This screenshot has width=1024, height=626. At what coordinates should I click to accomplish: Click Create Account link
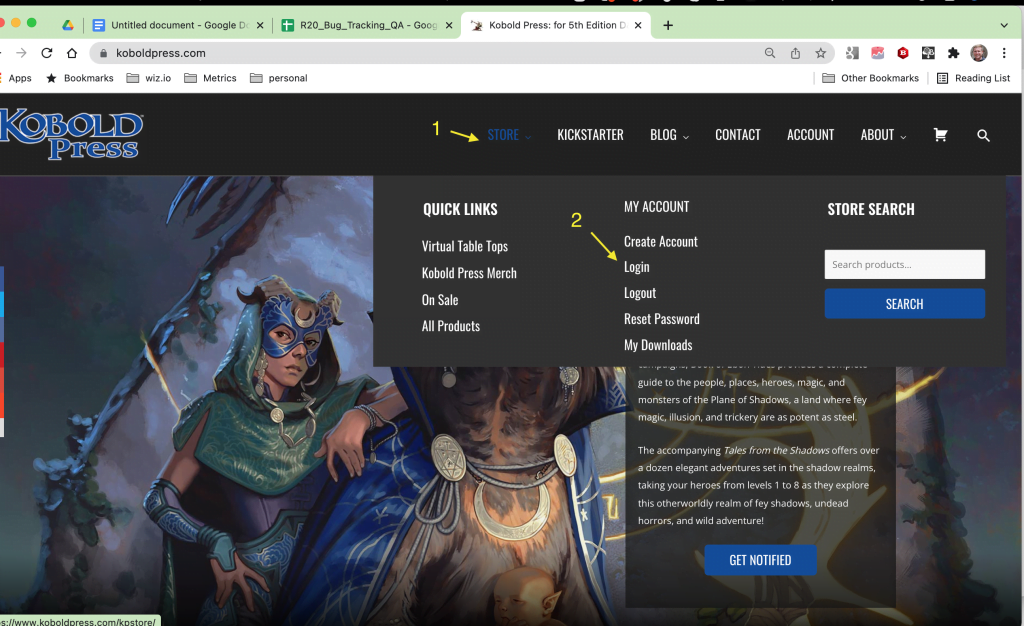click(x=660, y=242)
